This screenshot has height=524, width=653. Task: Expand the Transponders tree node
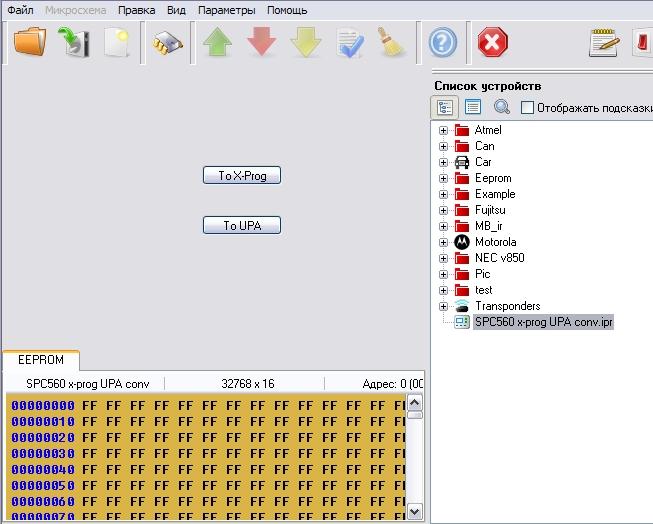click(x=444, y=306)
